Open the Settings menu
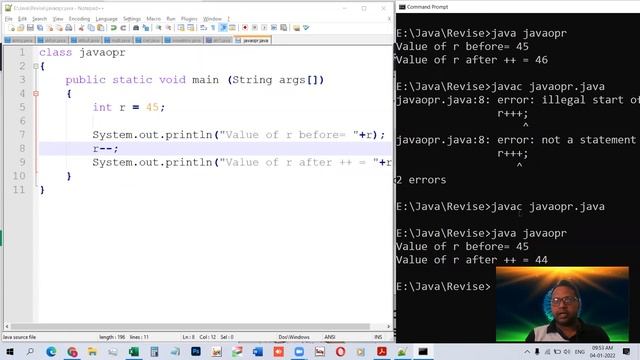 click(132, 19)
